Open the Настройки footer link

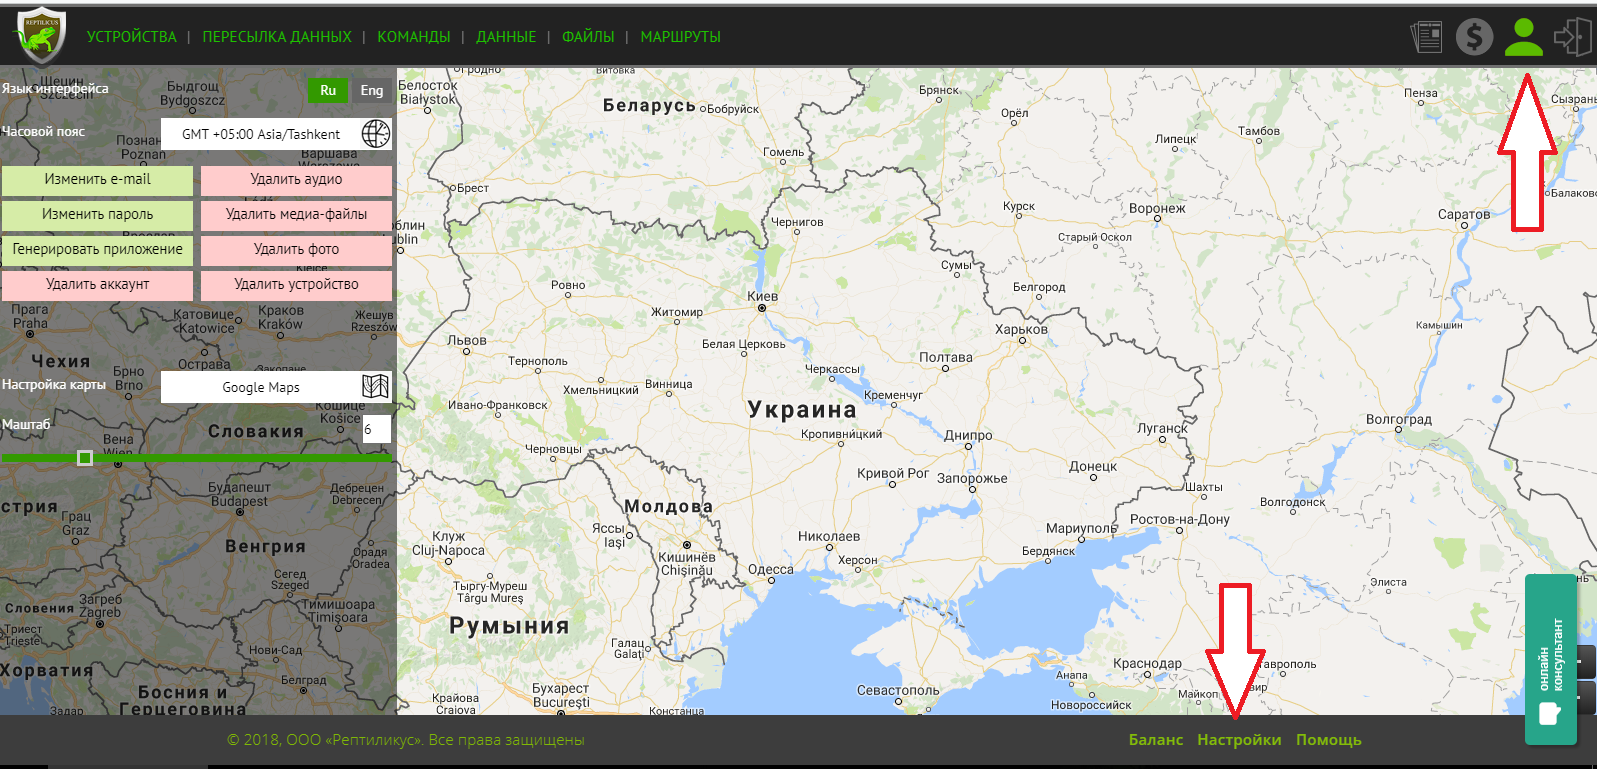coord(1239,740)
